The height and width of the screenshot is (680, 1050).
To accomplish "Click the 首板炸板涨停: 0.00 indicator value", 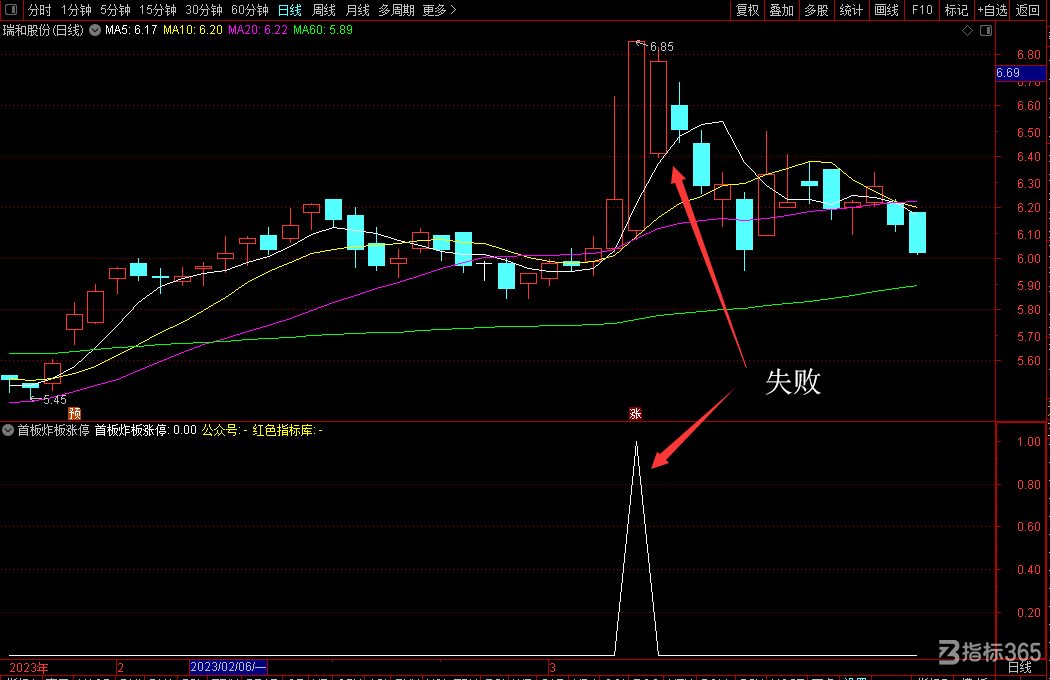I will click(x=145, y=430).
